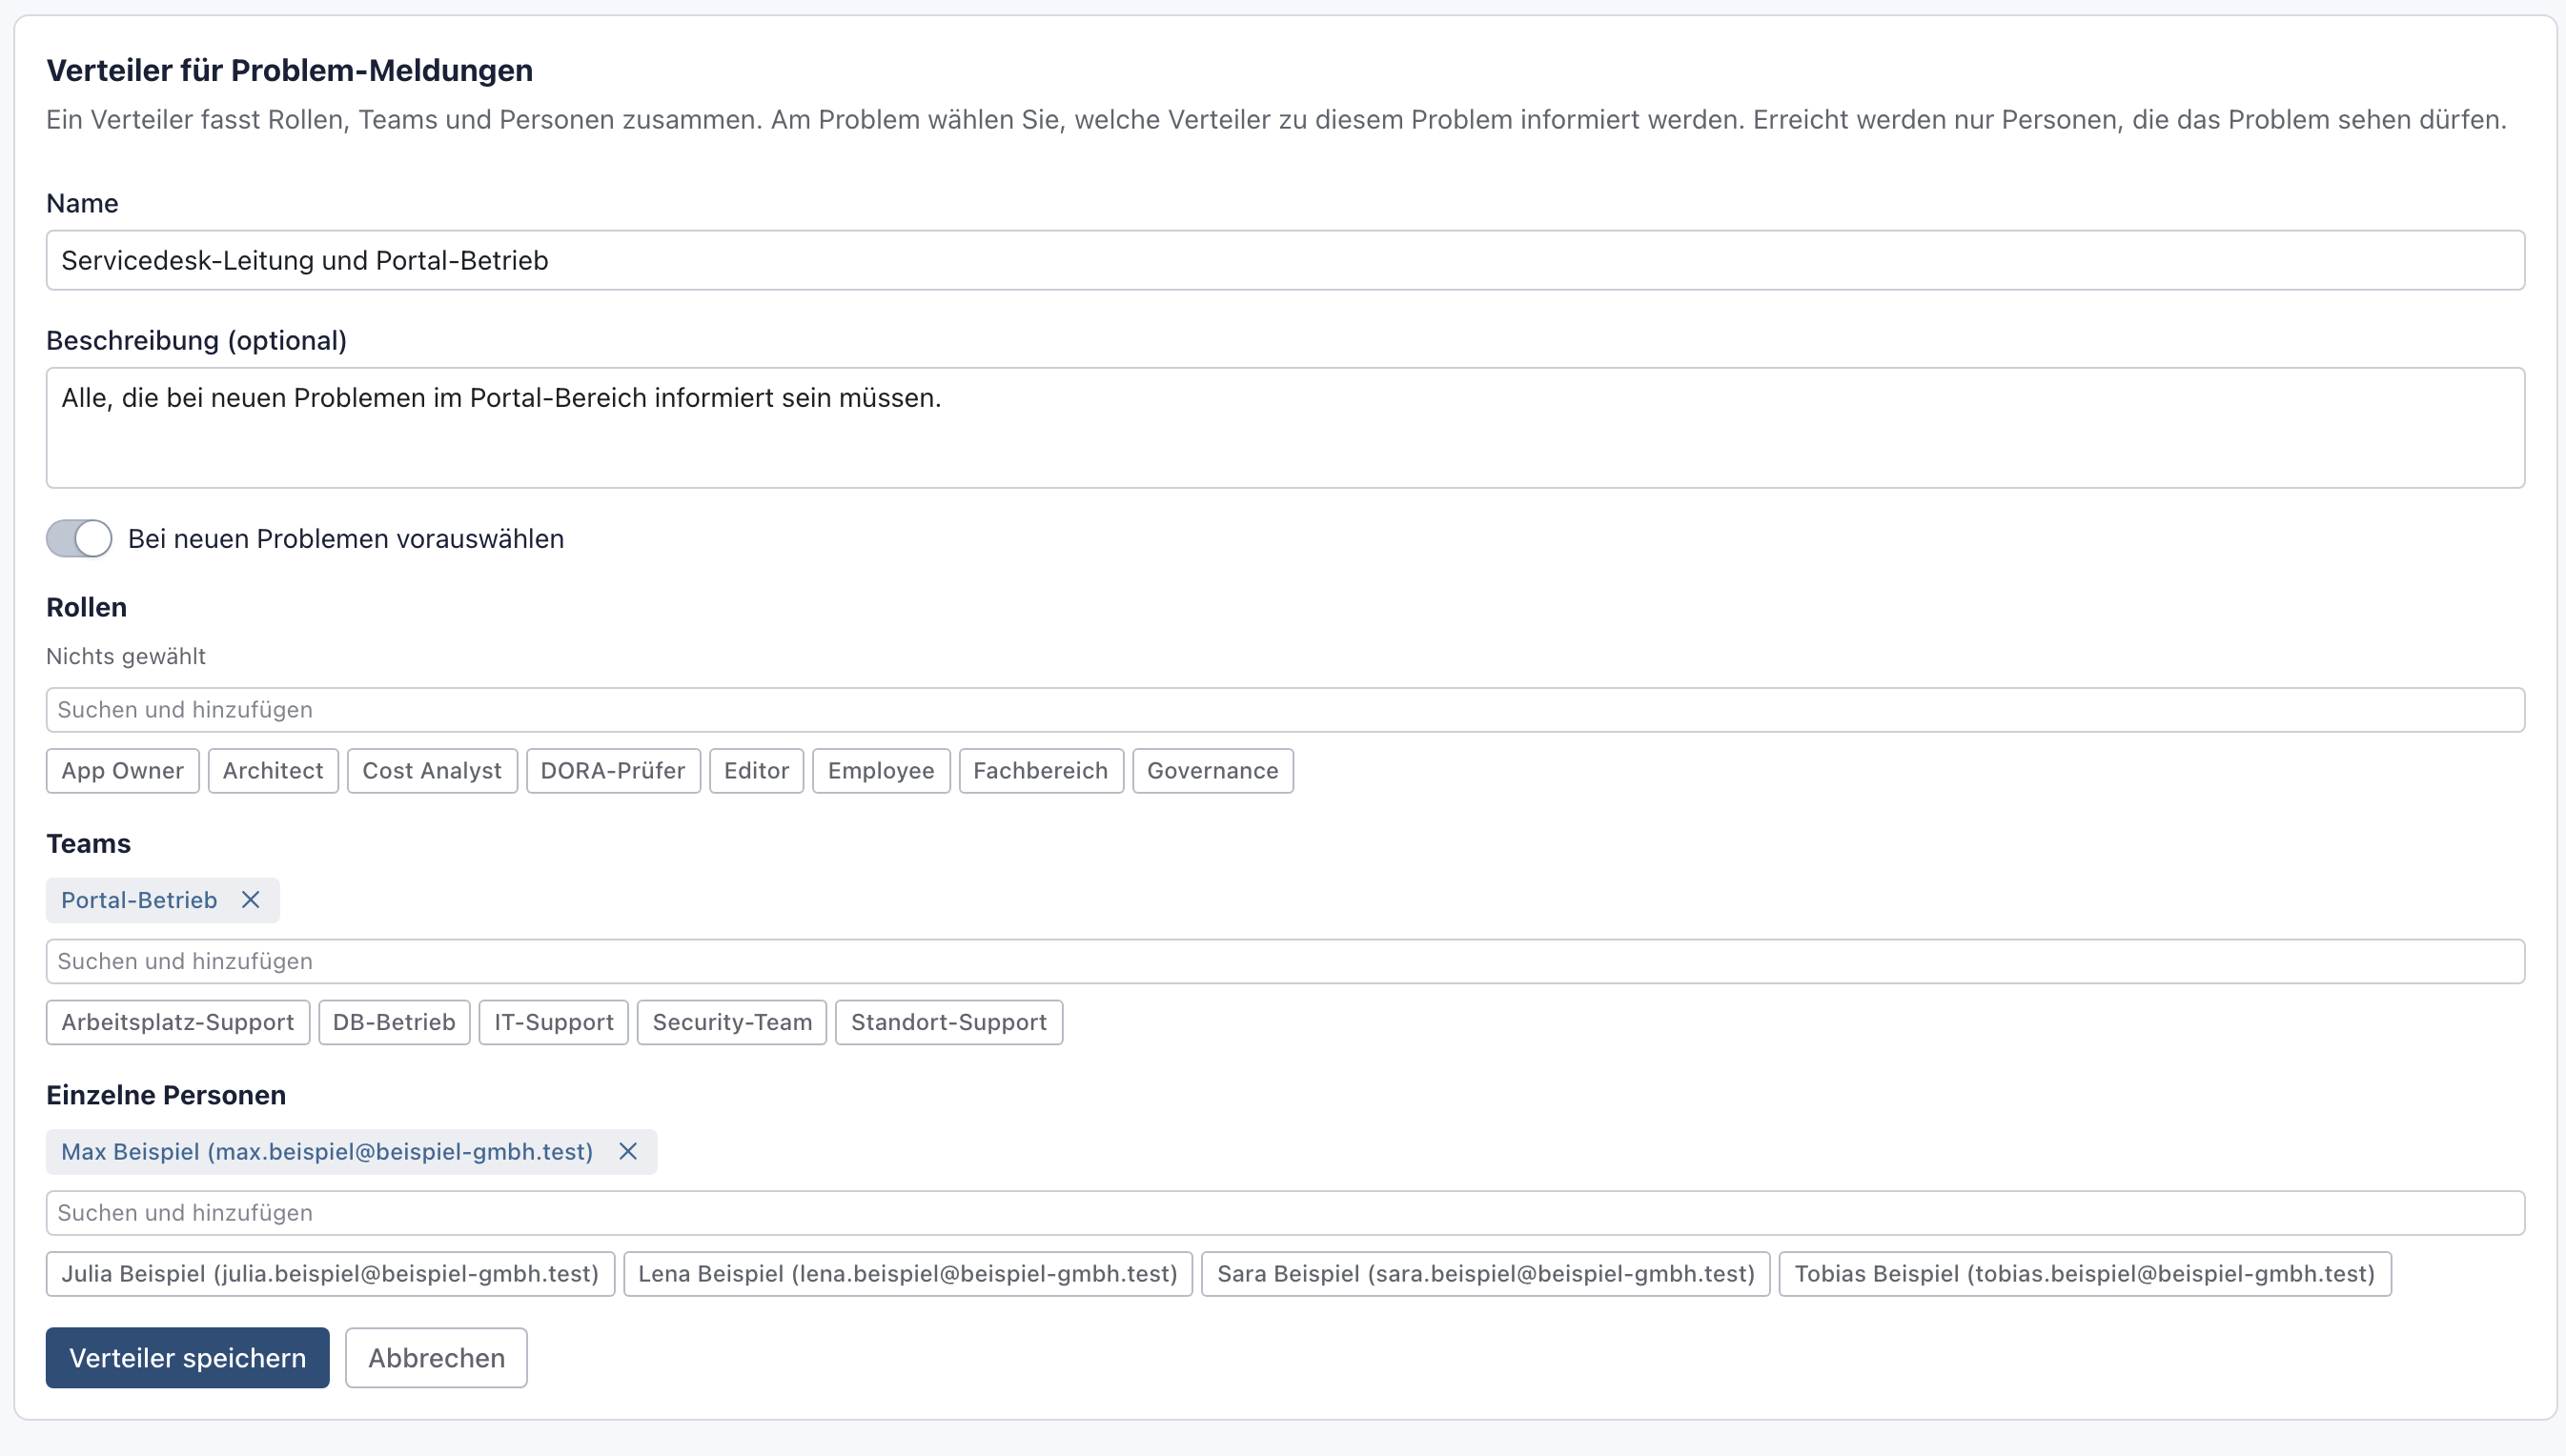The image size is (2566, 1456).
Task: Click the 'Verteiler für Problem-Meldungen' heading
Action: pos(290,70)
